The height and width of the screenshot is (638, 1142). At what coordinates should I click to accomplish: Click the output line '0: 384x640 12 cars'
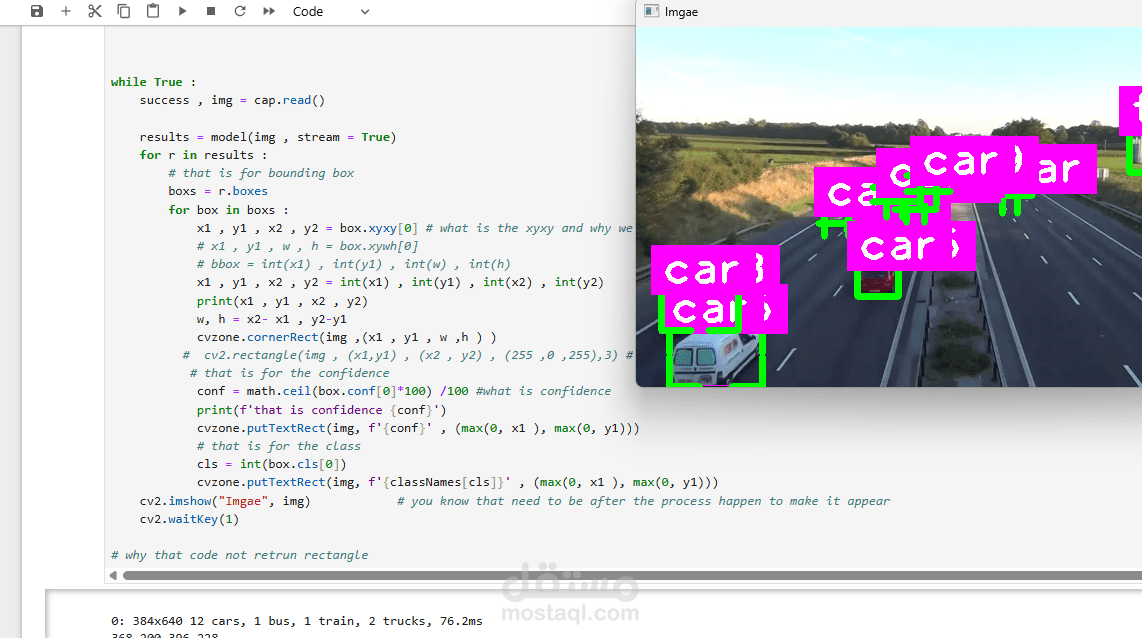[296, 621]
